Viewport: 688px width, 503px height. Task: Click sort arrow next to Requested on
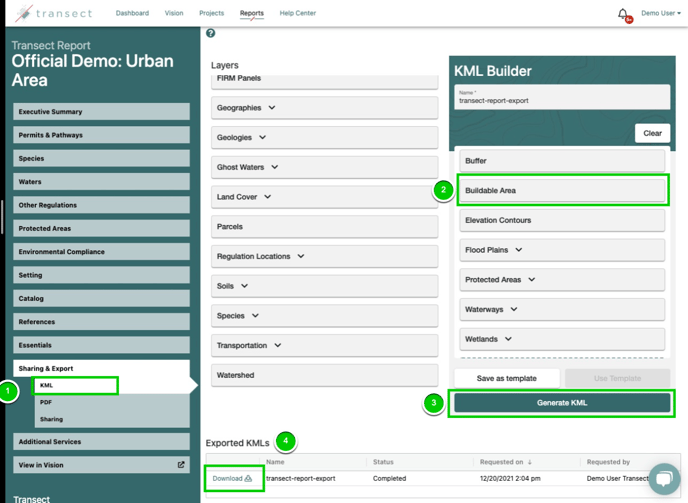coord(530,462)
